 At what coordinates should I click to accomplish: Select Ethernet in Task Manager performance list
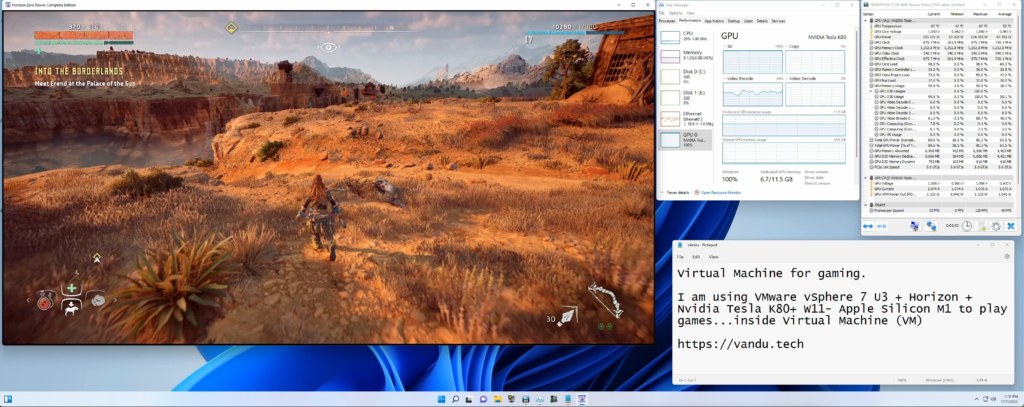coord(684,118)
